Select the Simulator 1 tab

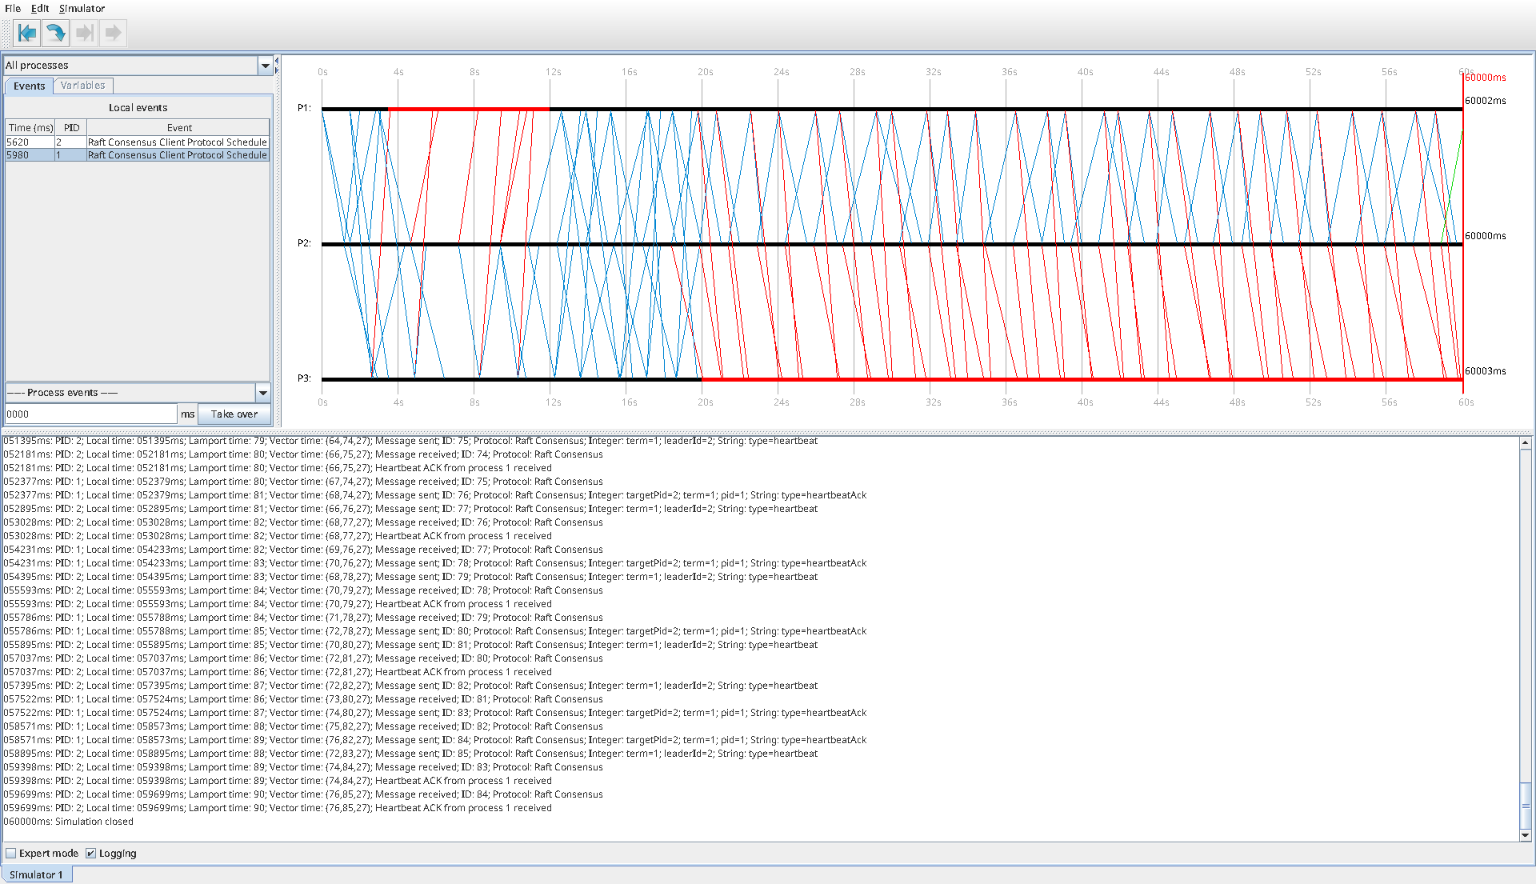pos(36,875)
